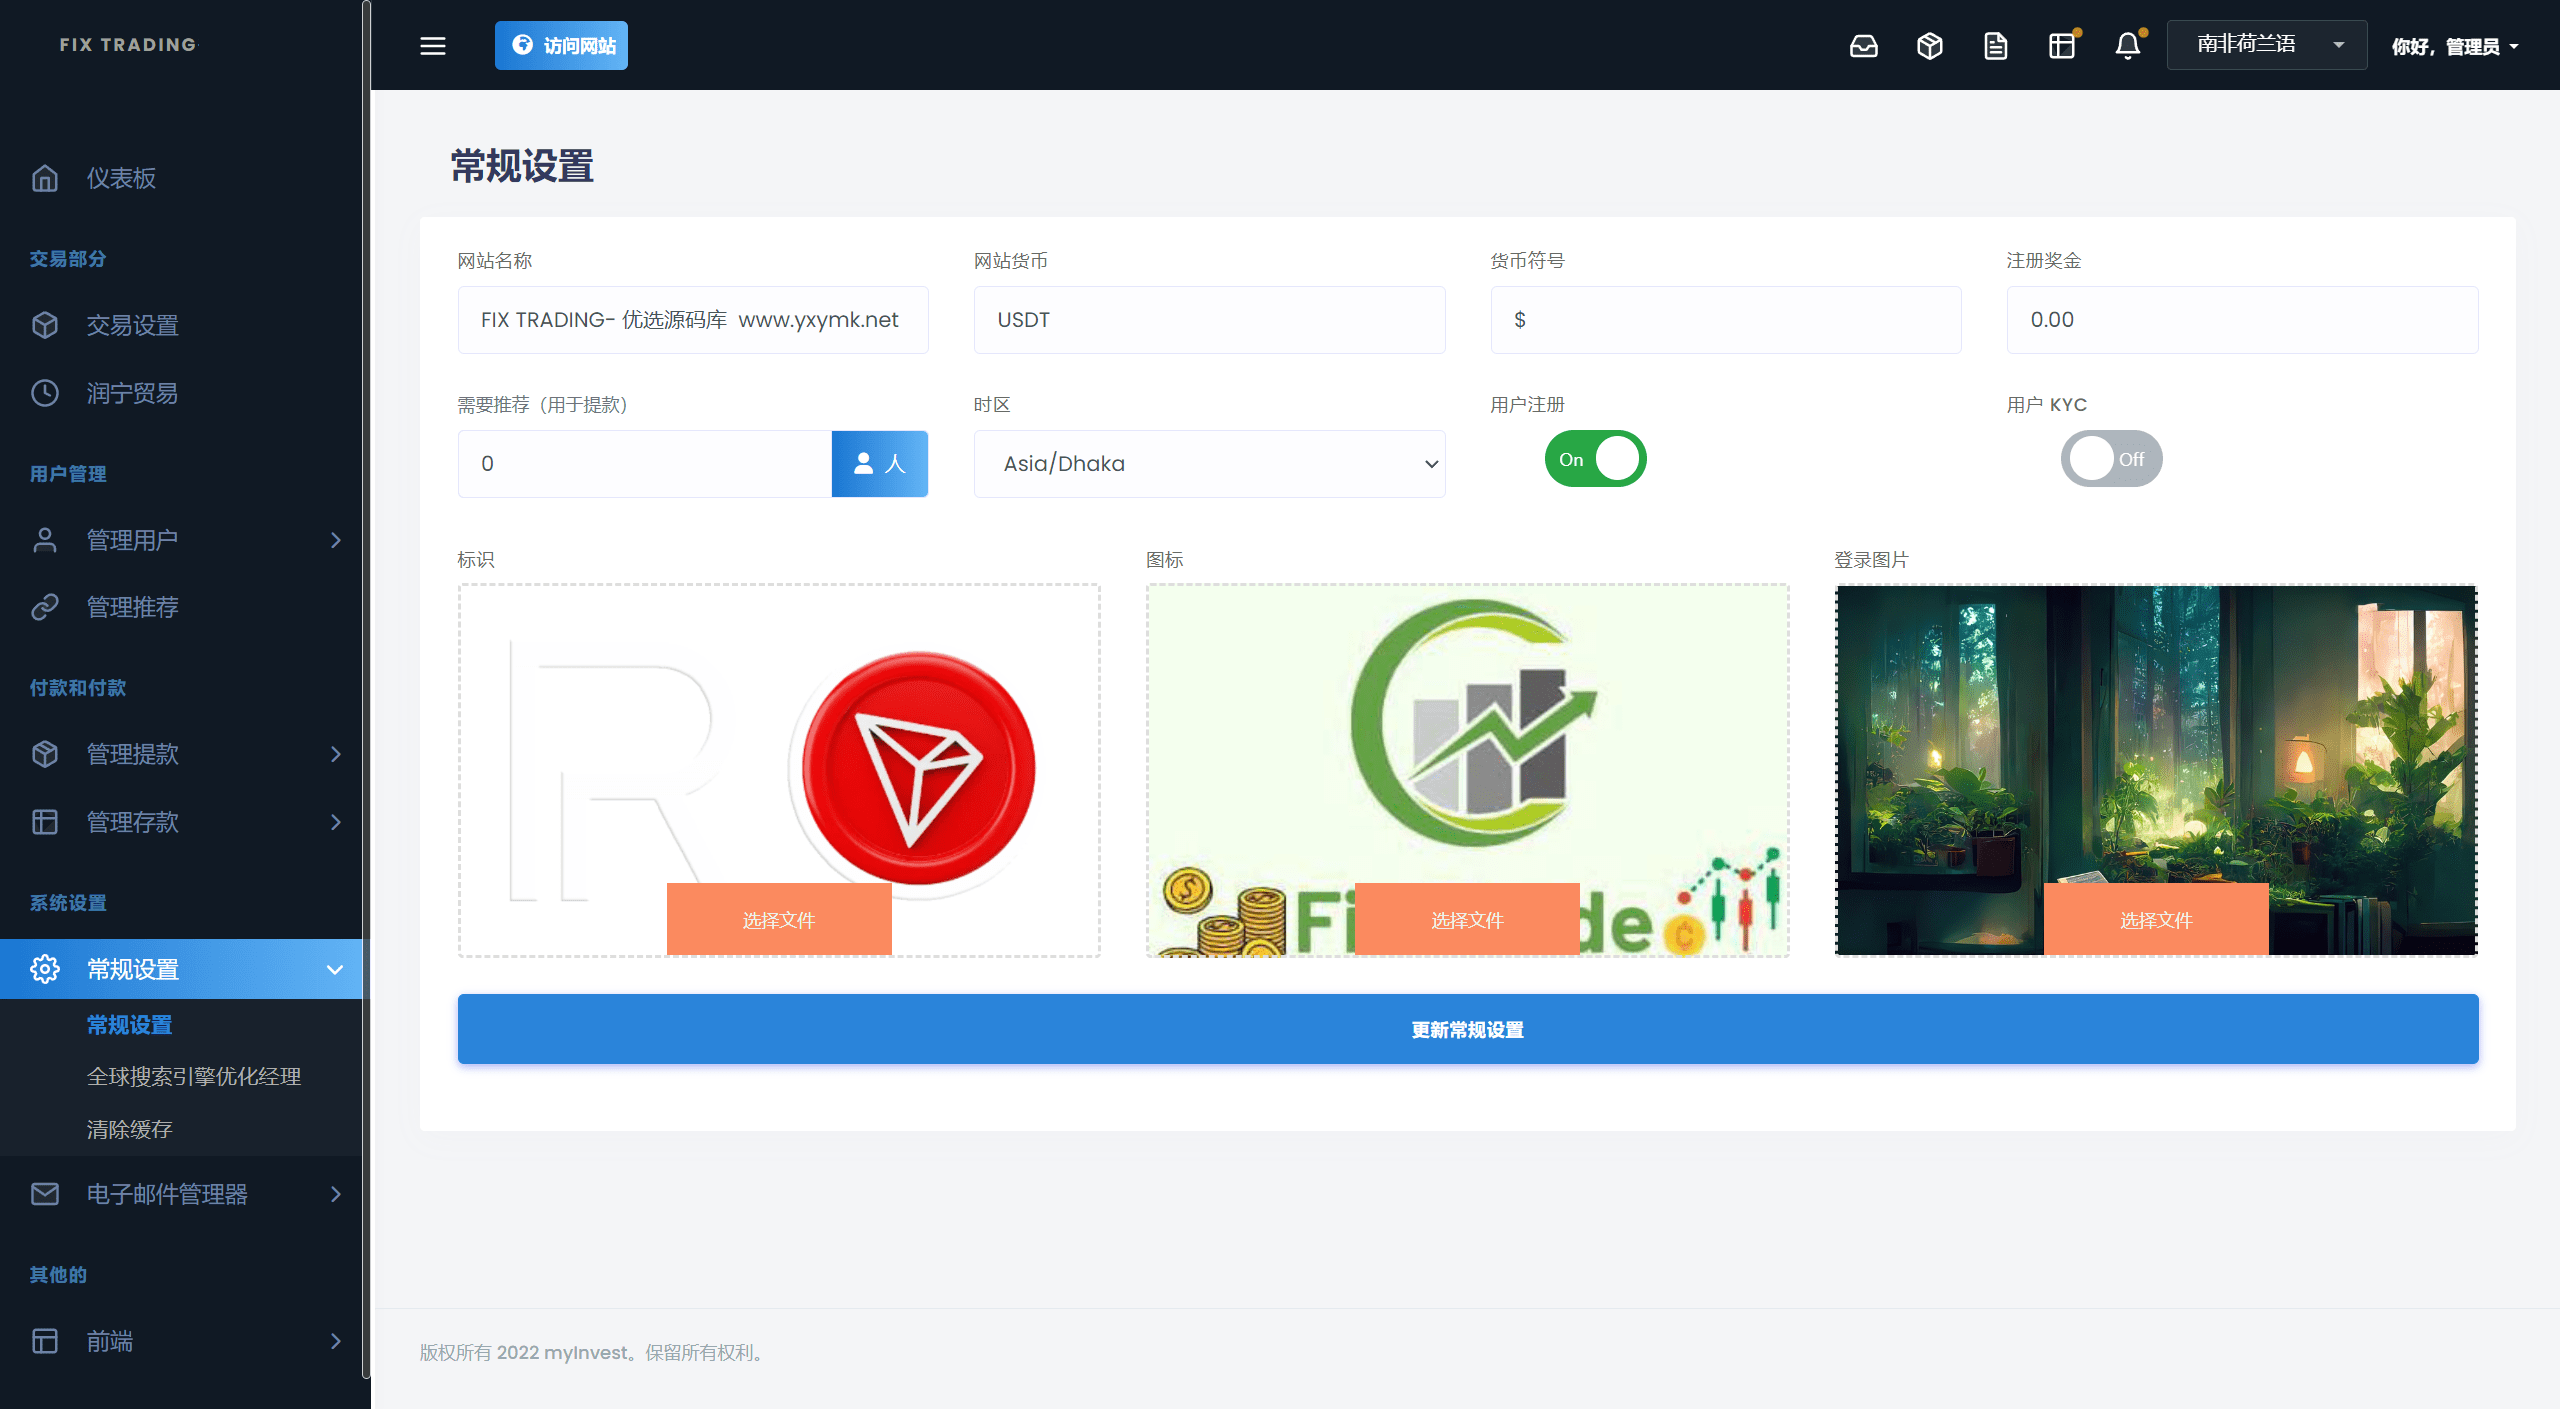
Task: Click the 网站名称 input field
Action: 694,319
